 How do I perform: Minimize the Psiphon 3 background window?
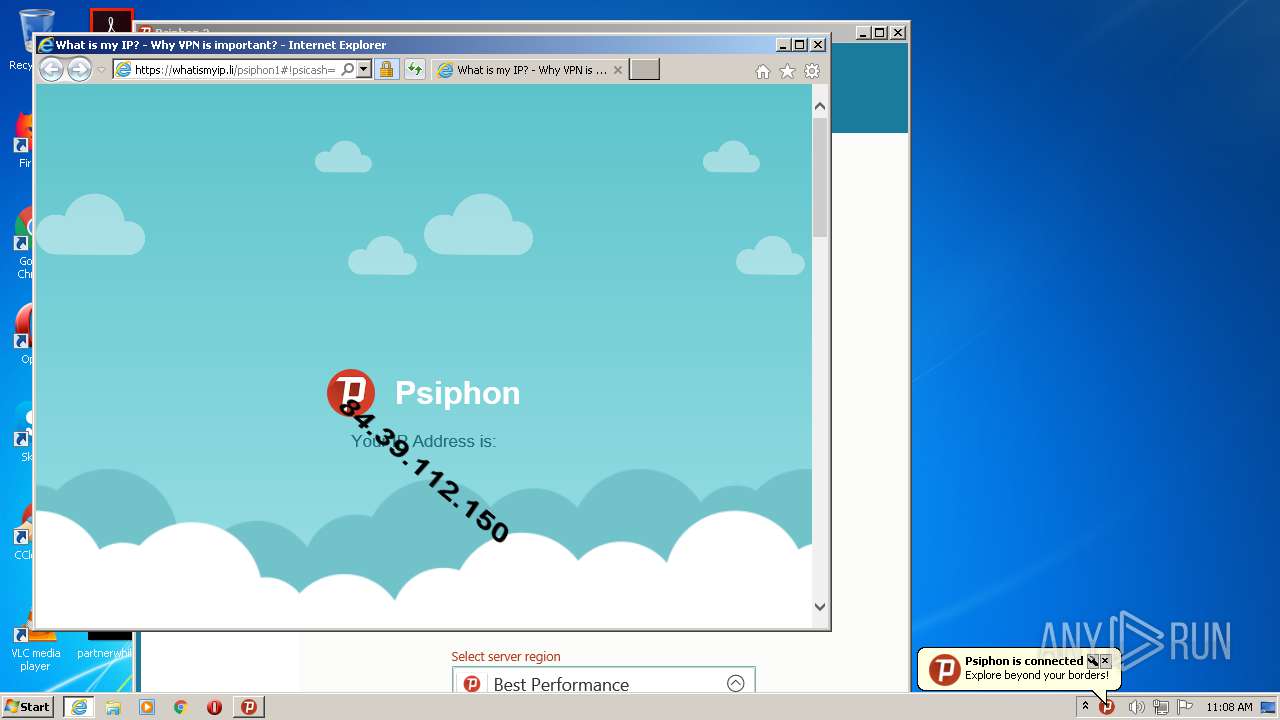[x=862, y=32]
